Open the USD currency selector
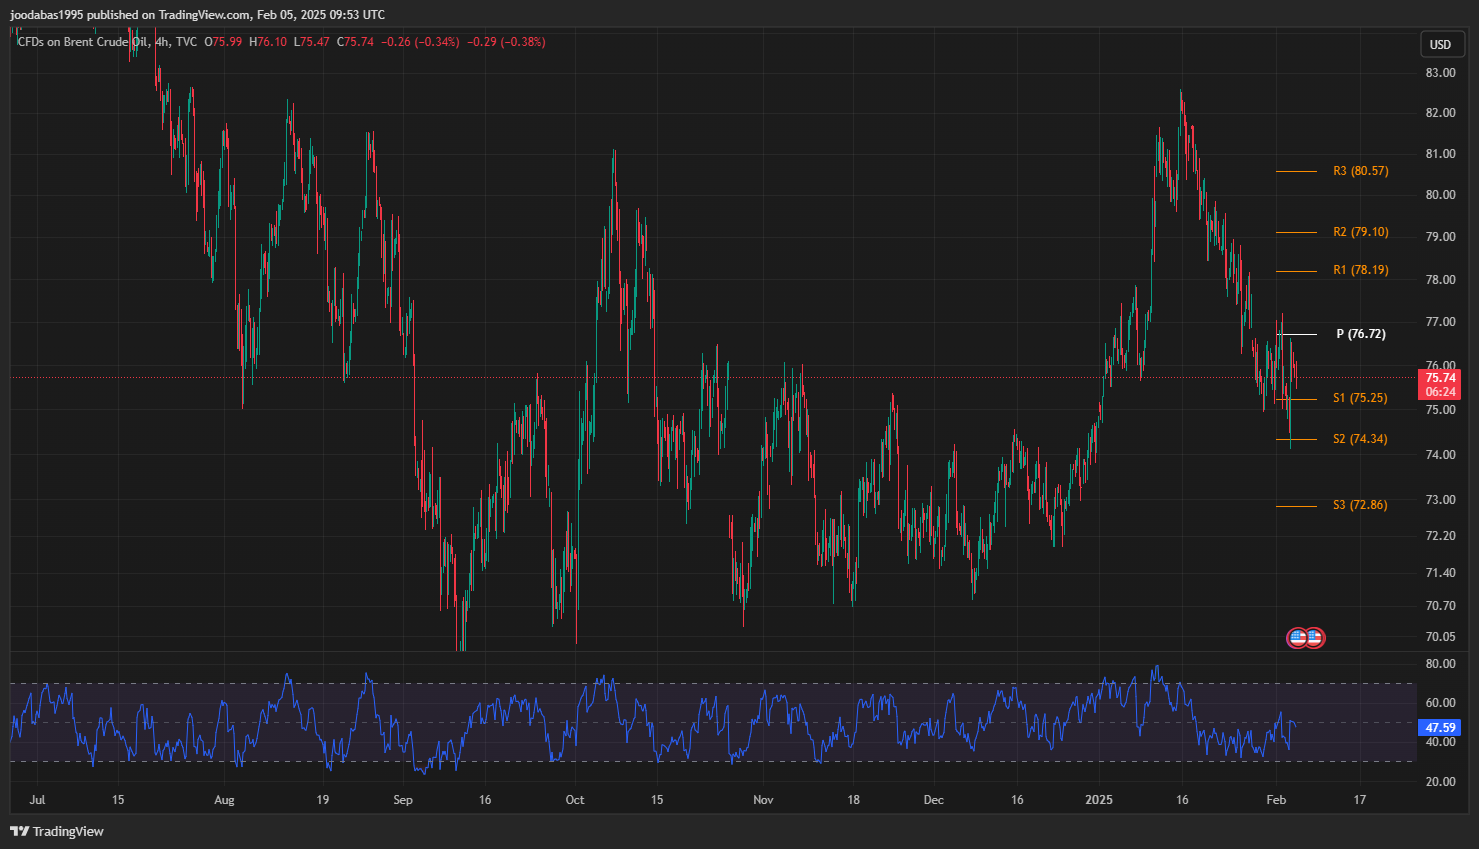The width and height of the screenshot is (1479, 849). [1440, 44]
